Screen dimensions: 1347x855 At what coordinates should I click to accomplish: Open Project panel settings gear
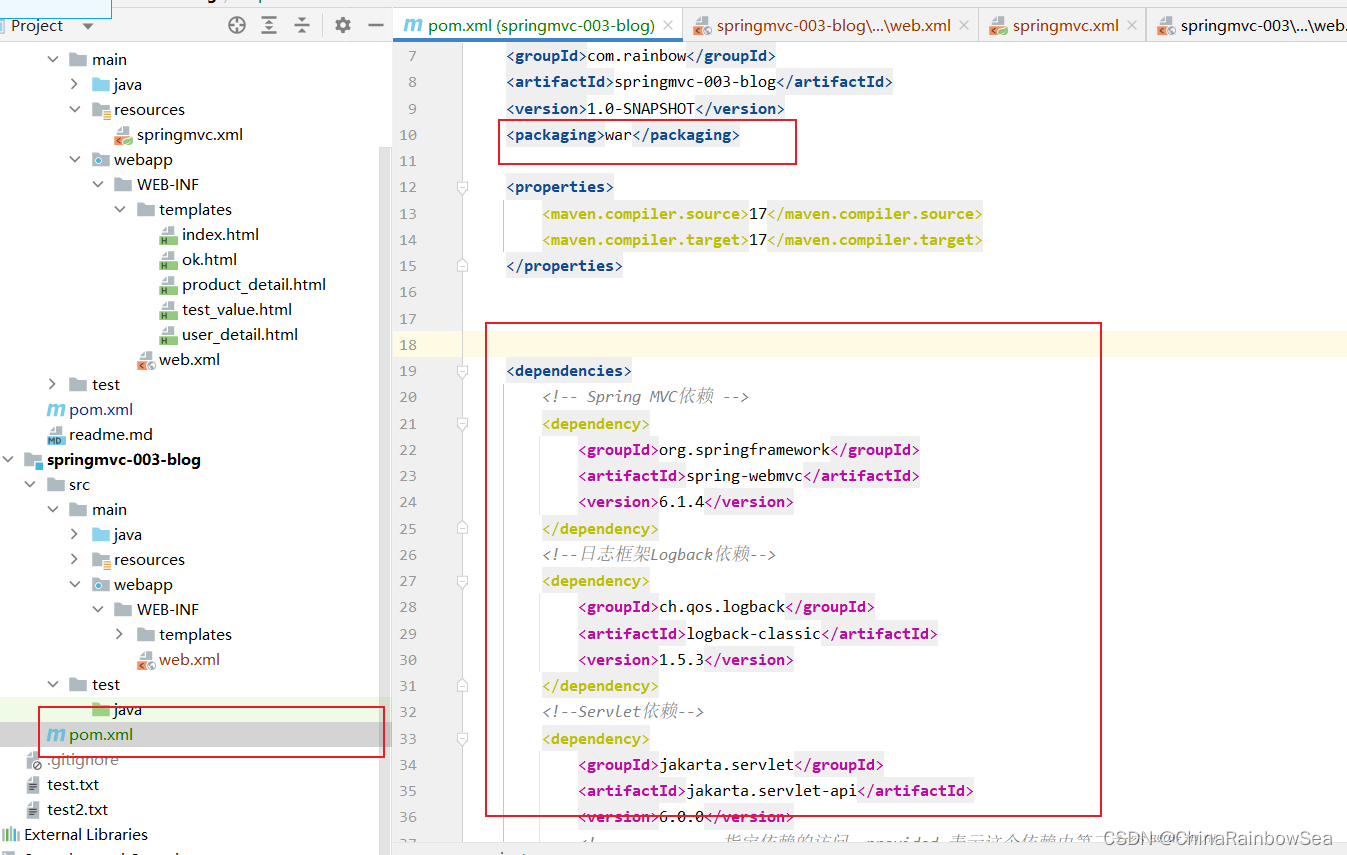point(343,26)
